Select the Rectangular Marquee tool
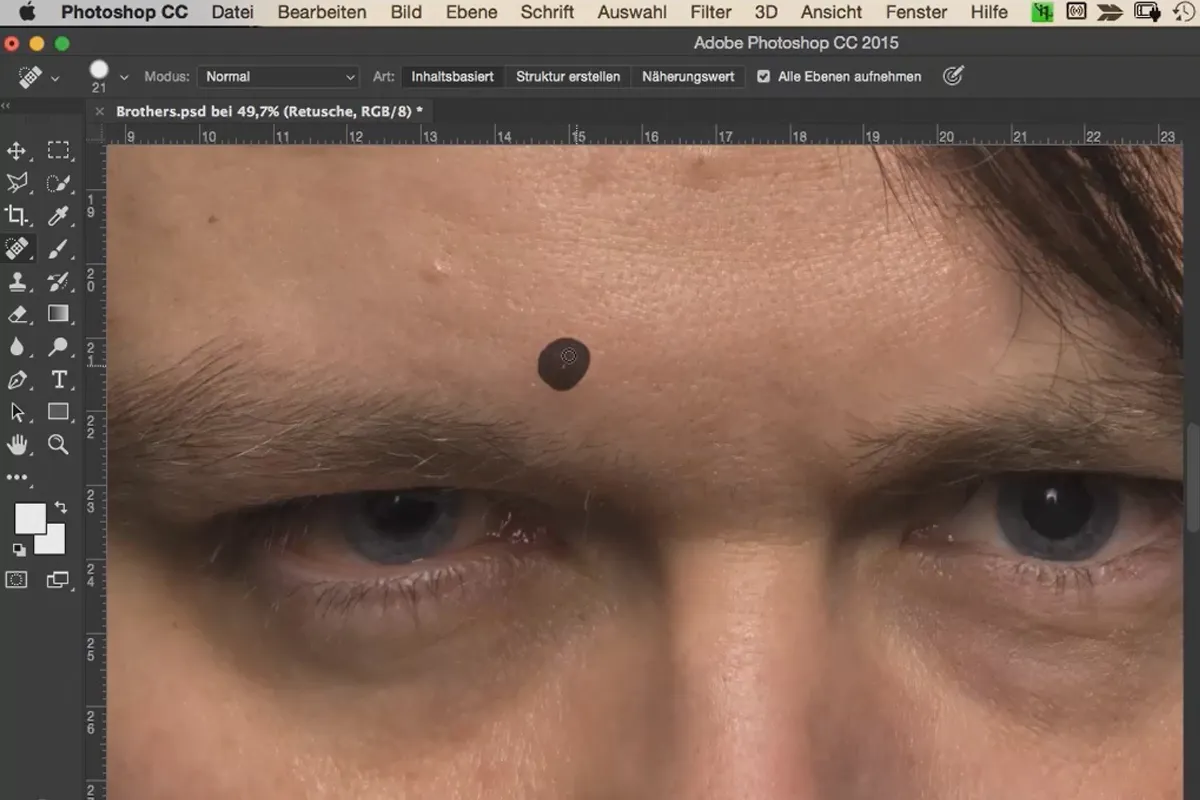The width and height of the screenshot is (1200, 800). pyautogui.click(x=59, y=151)
